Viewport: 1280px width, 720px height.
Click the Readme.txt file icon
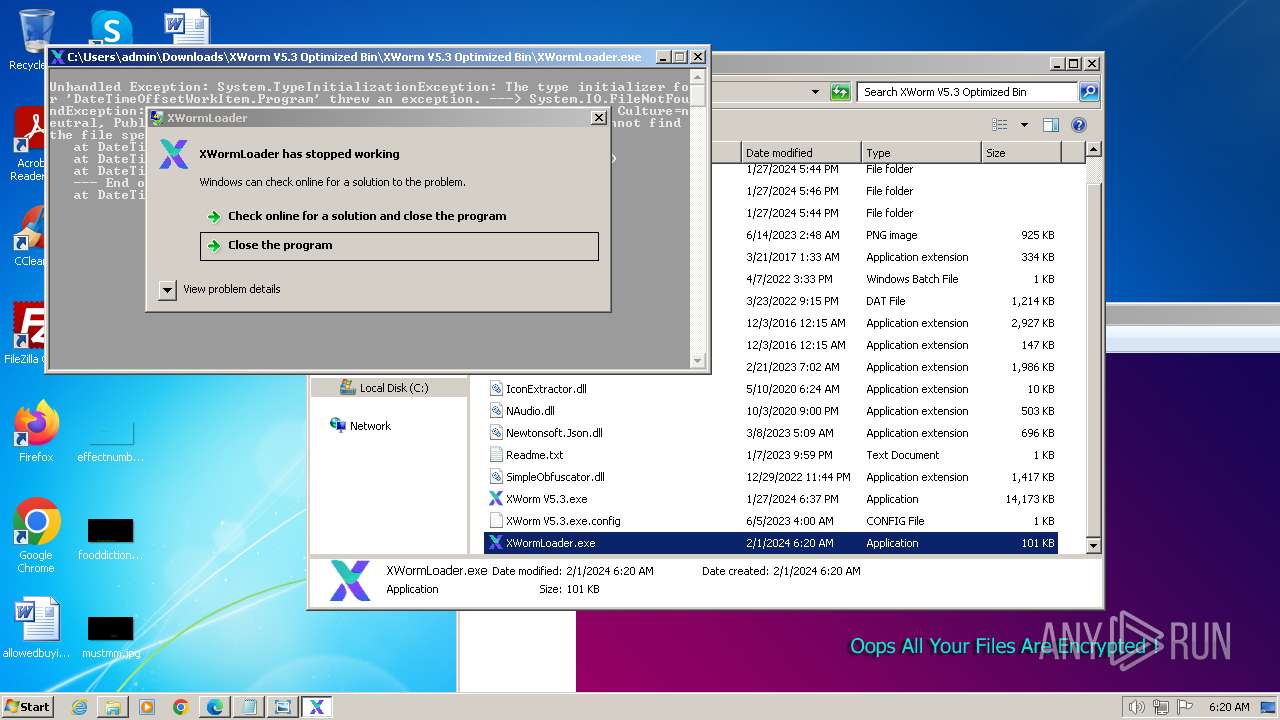click(x=496, y=455)
